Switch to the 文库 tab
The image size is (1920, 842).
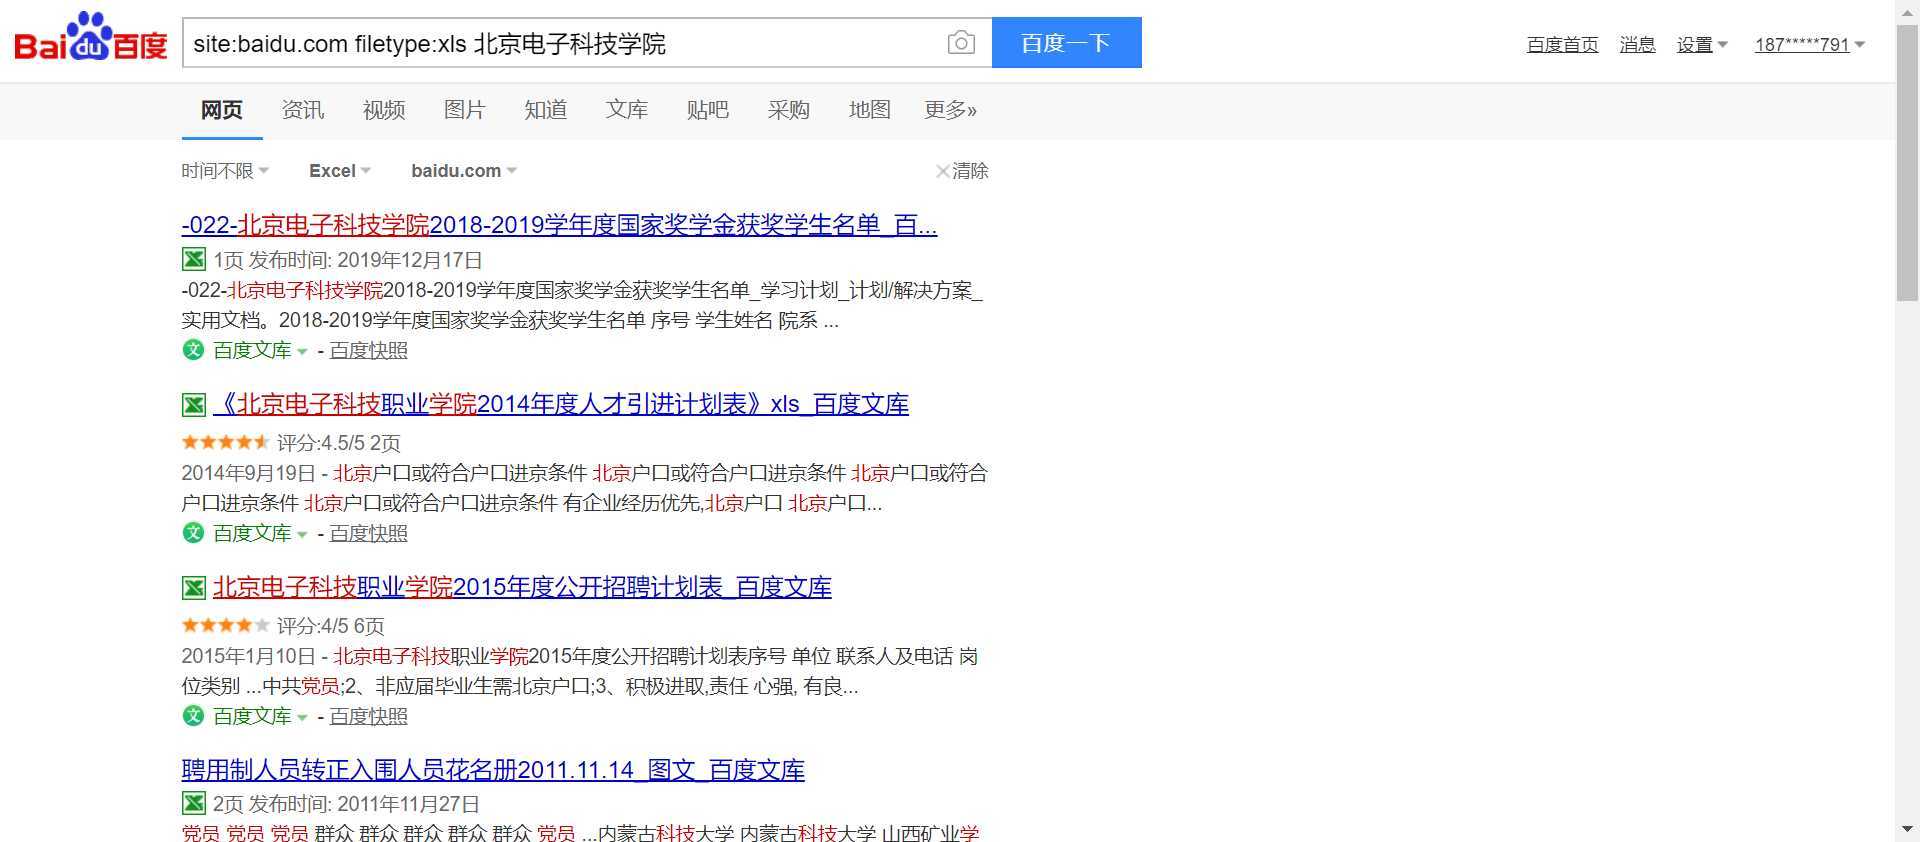627,110
